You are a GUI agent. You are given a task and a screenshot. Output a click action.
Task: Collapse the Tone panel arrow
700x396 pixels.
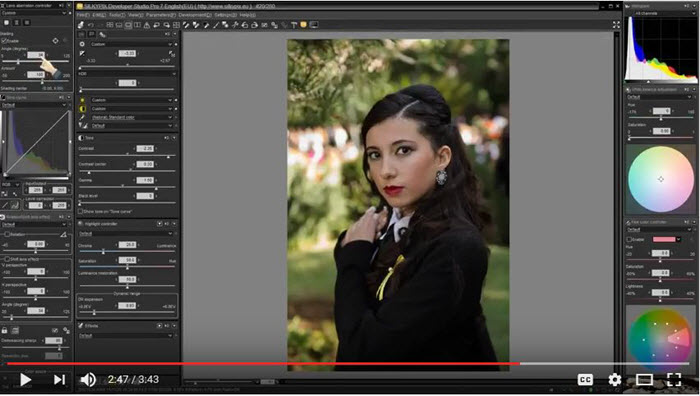pos(174,138)
